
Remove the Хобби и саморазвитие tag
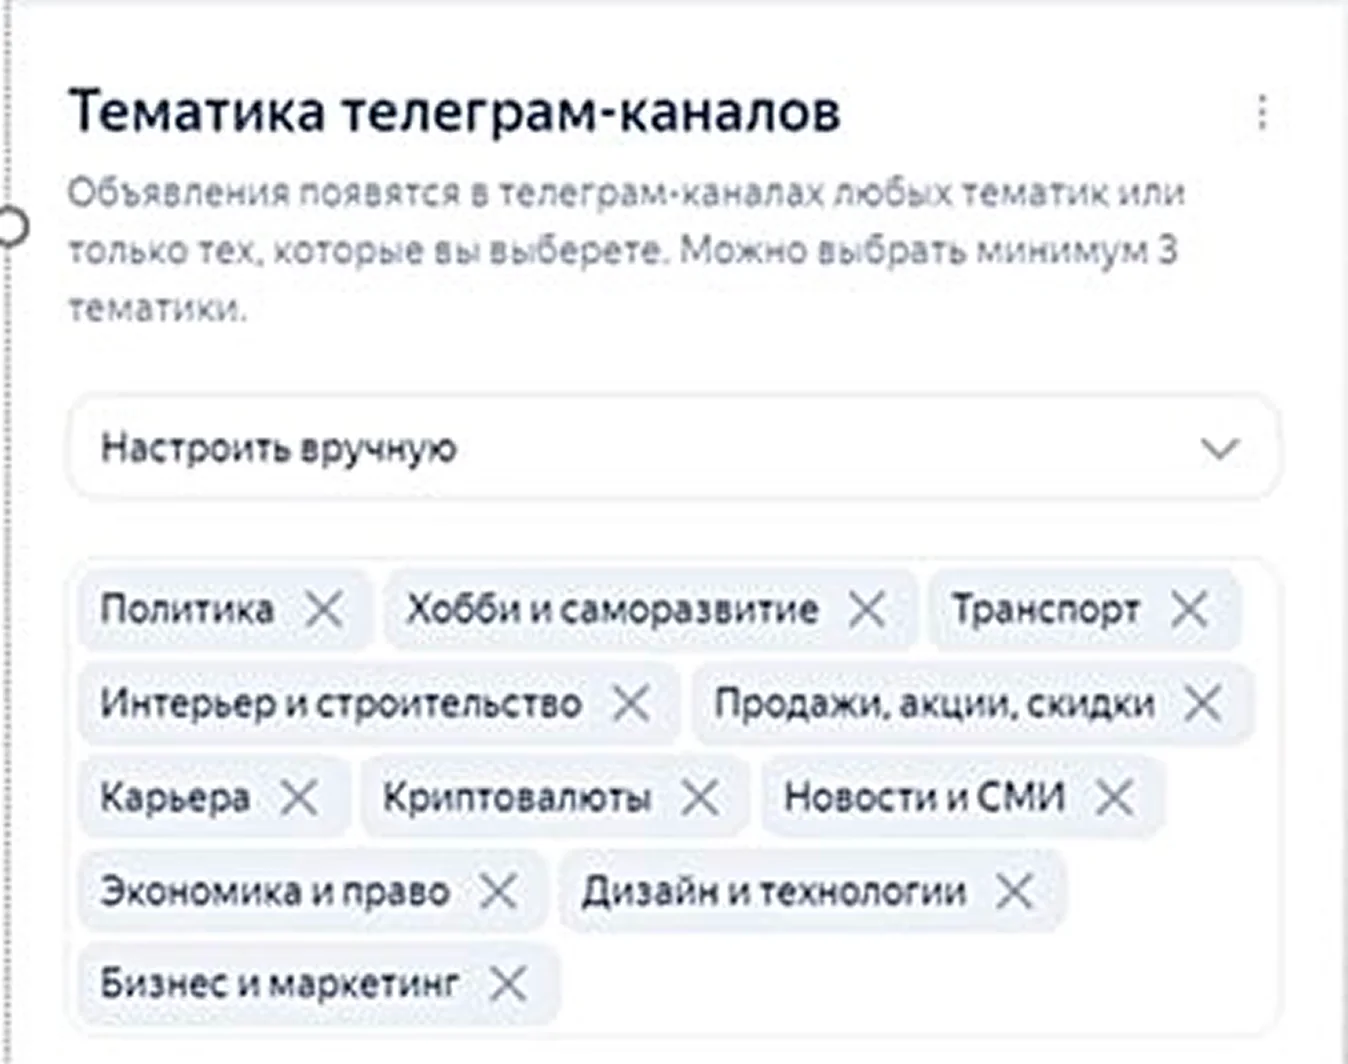867,608
